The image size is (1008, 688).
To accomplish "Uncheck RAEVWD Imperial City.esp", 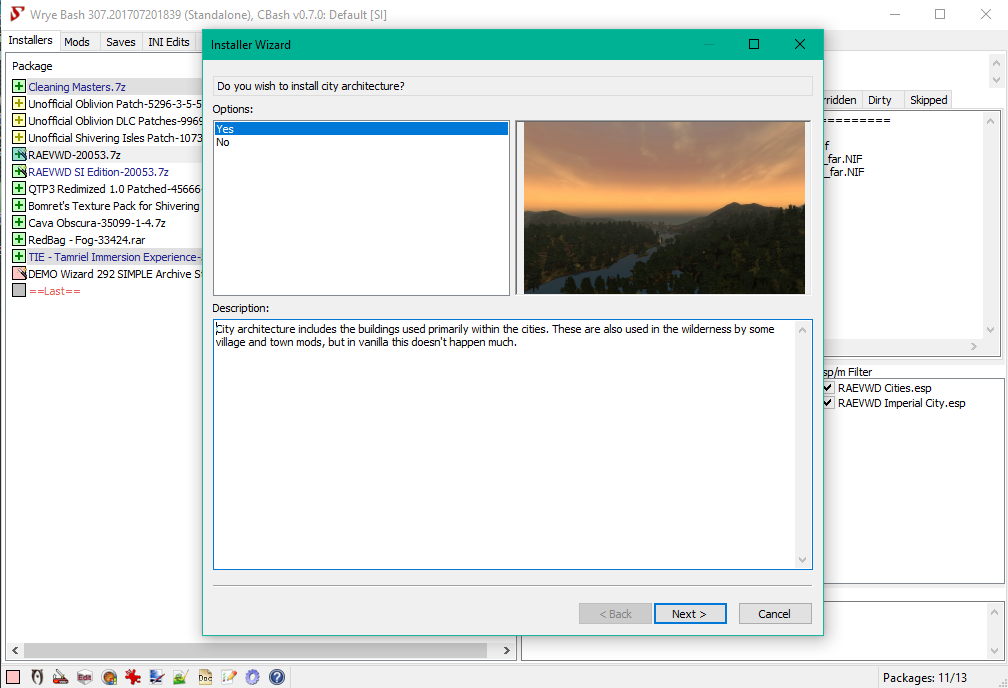I will [828, 403].
